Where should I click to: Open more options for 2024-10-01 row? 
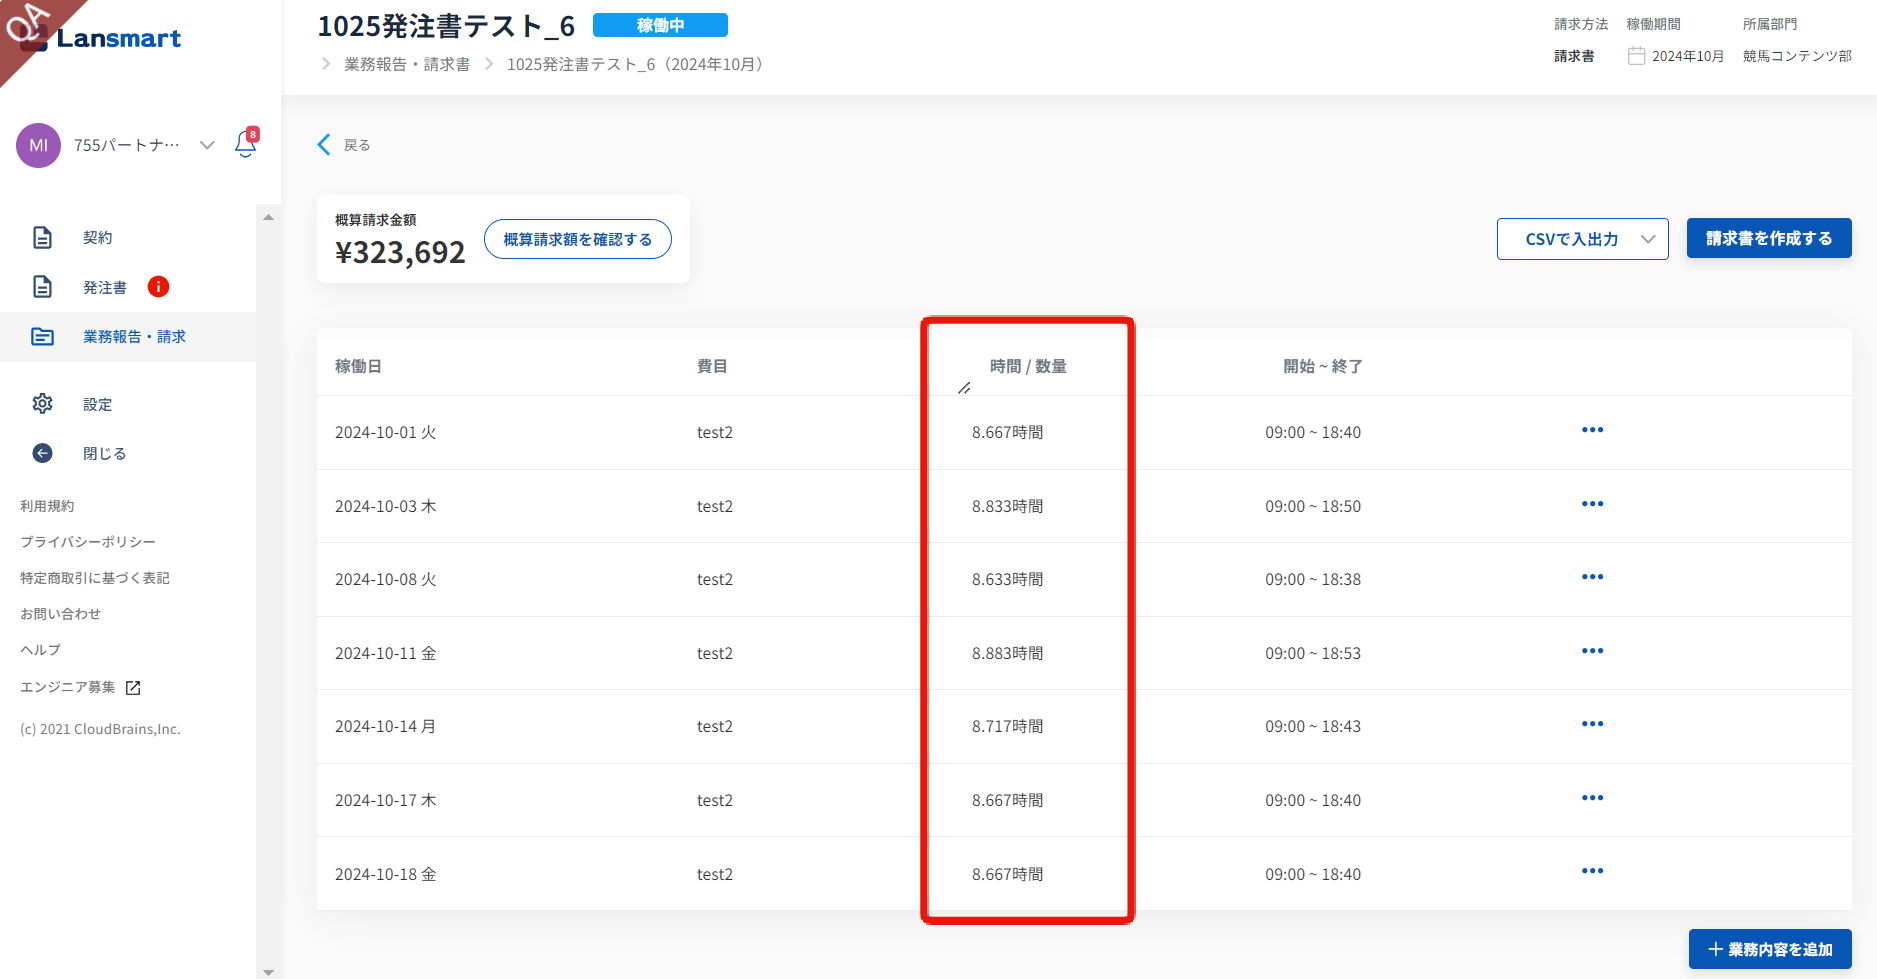pyautogui.click(x=1593, y=430)
